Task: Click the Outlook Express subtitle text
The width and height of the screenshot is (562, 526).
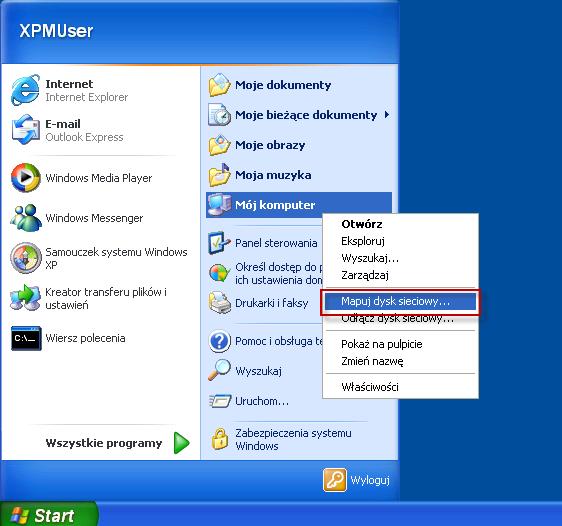Action: 84,137
